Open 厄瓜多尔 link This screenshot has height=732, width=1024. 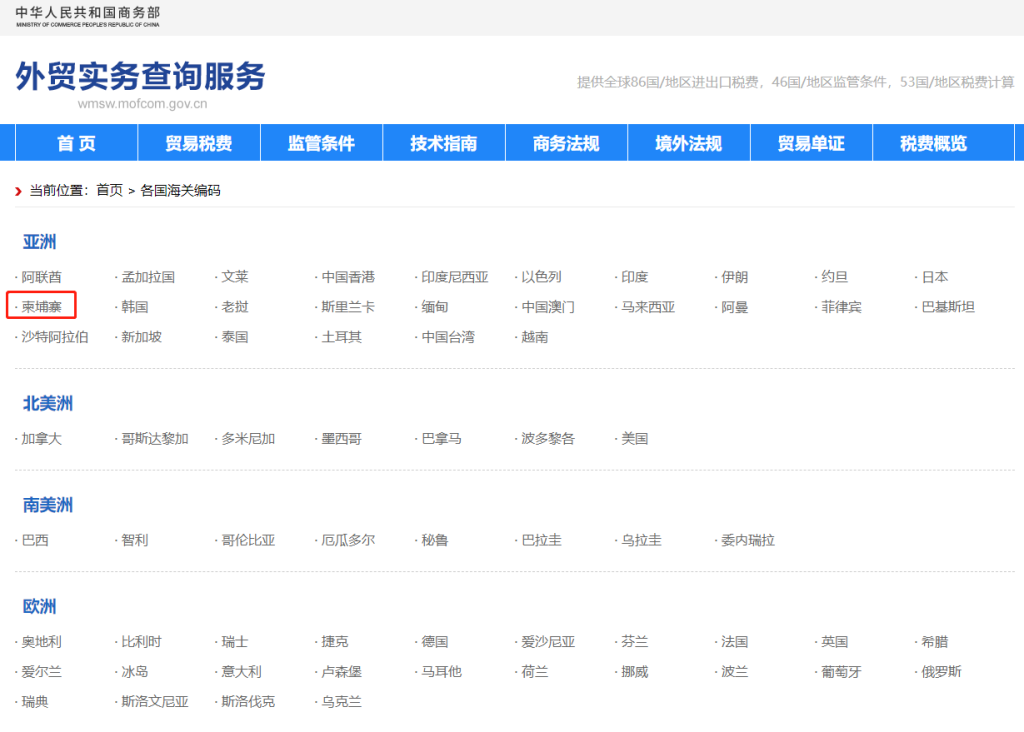(348, 540)
